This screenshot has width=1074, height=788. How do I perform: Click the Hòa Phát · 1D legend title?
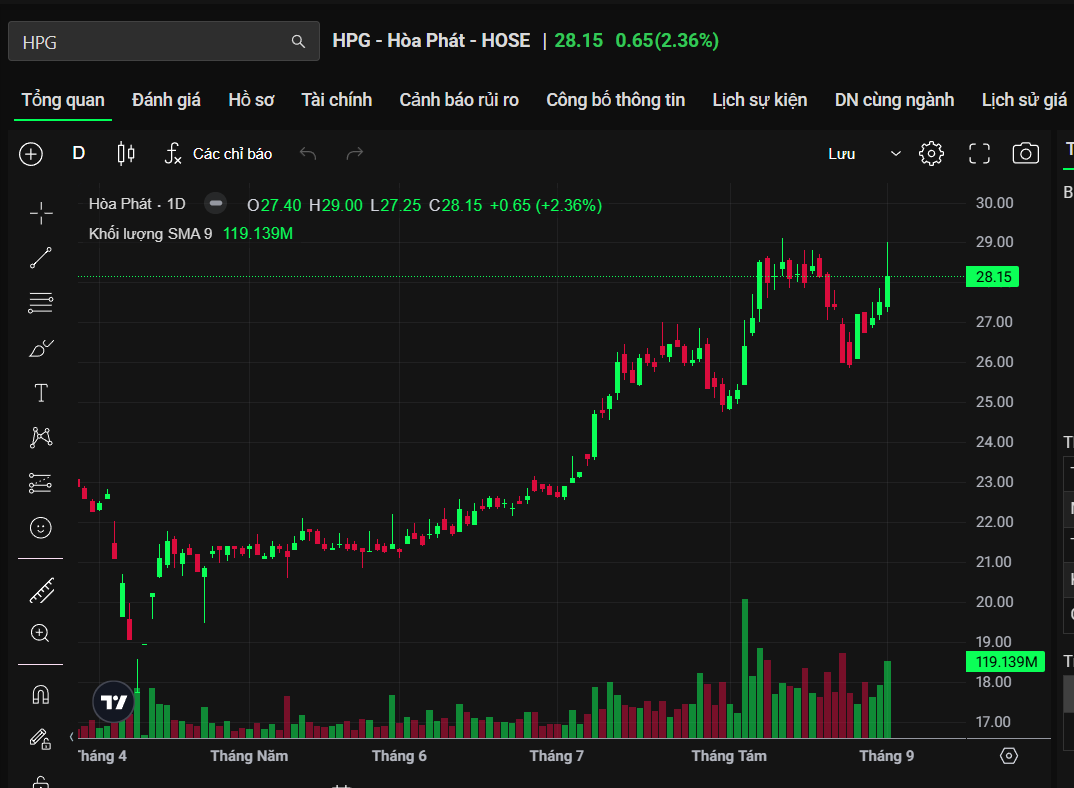tap(137, 204)
